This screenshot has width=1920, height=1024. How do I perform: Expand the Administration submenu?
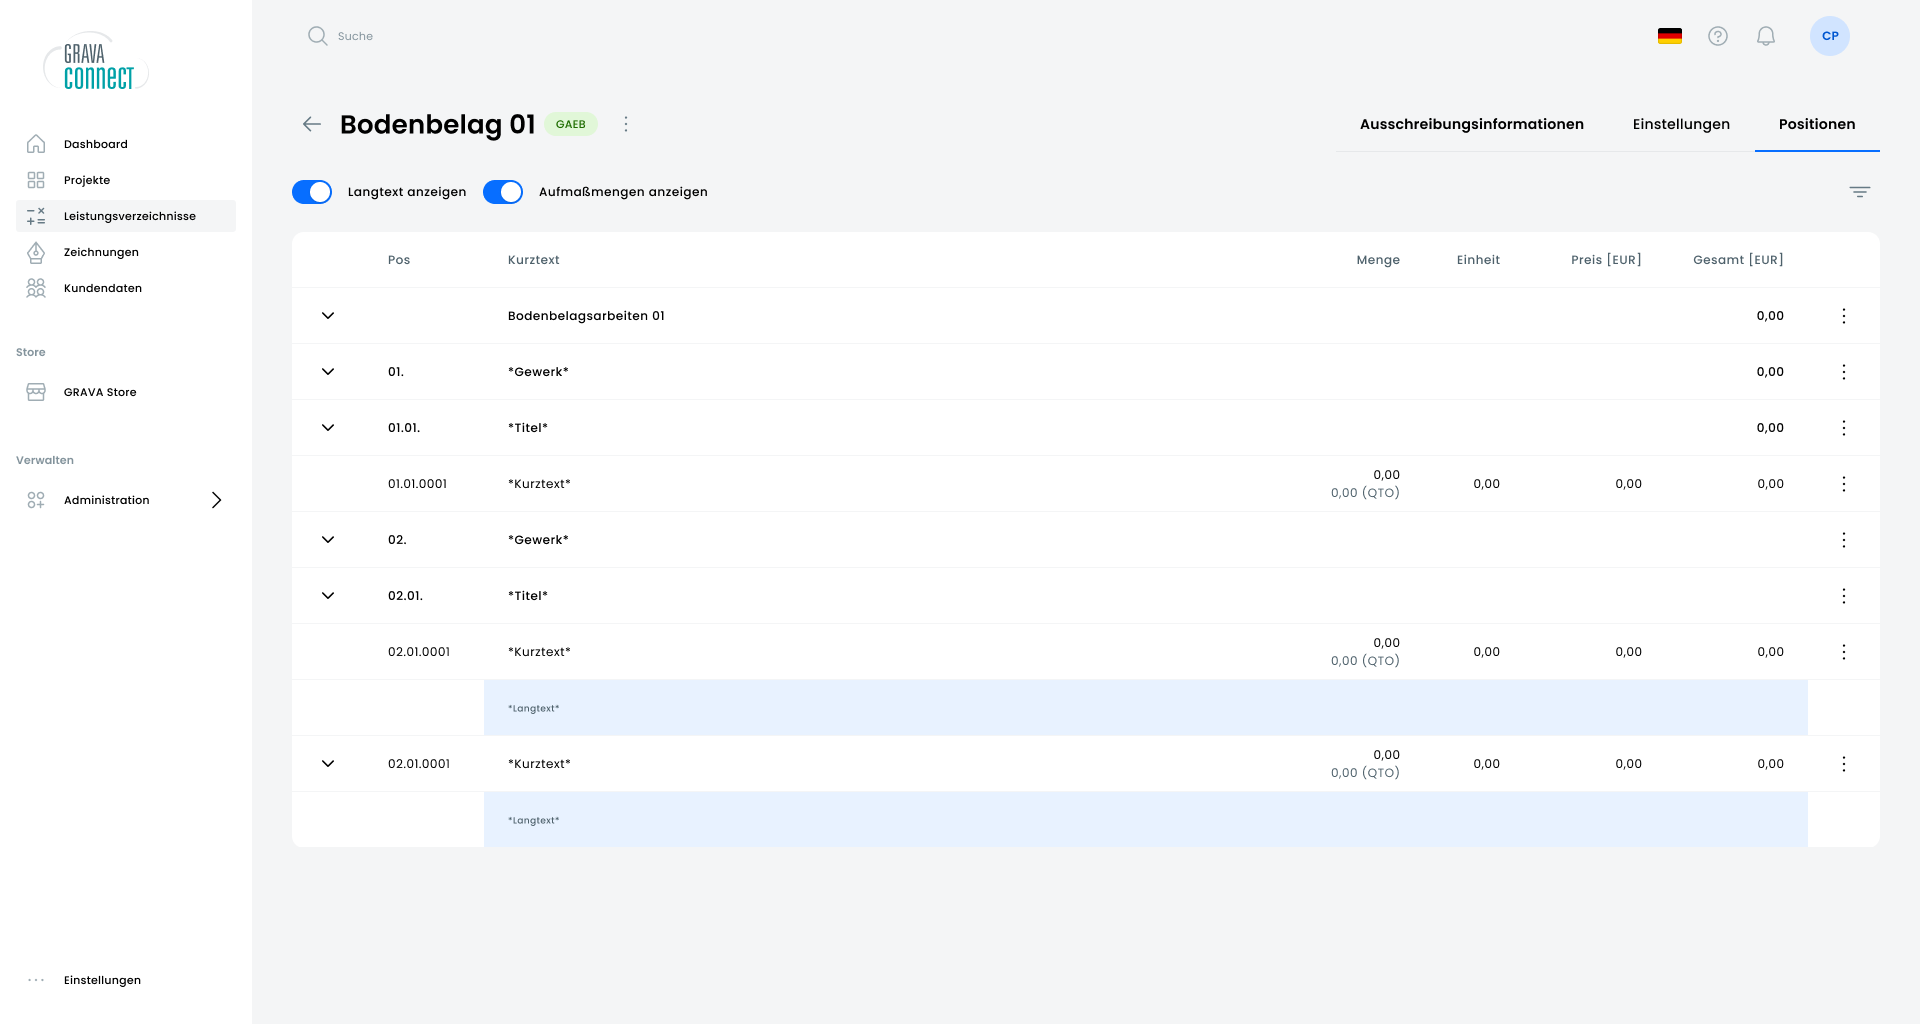[x=216, y=500]
